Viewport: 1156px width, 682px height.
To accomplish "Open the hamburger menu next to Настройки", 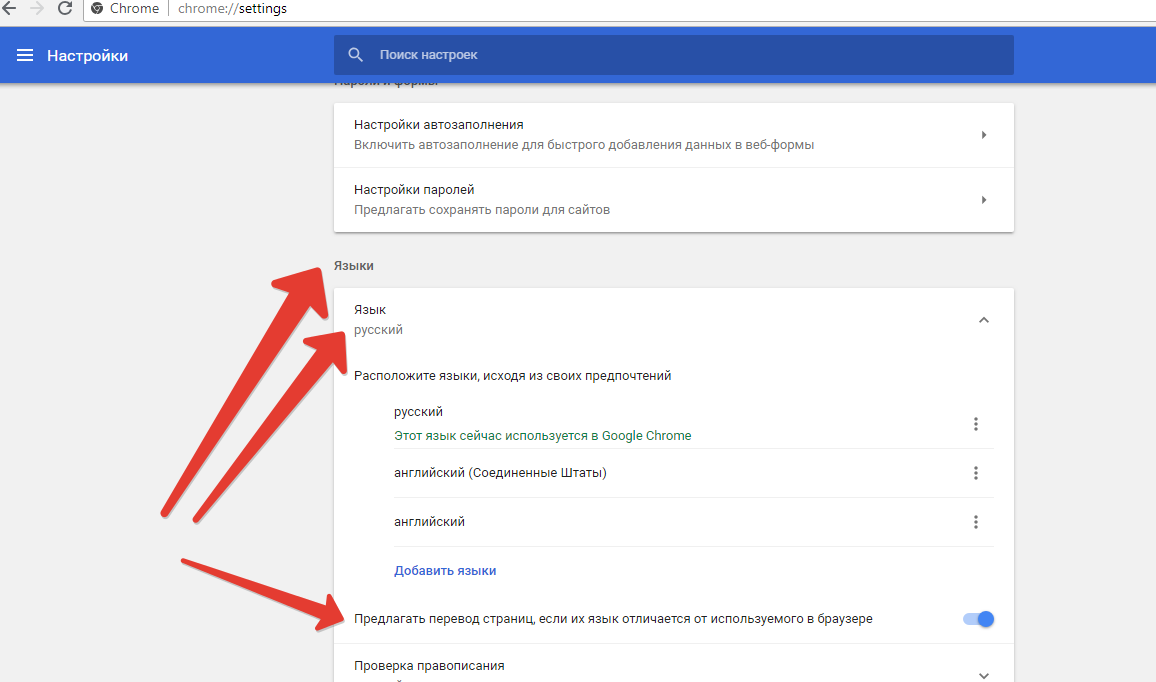I will coord(25,55).
